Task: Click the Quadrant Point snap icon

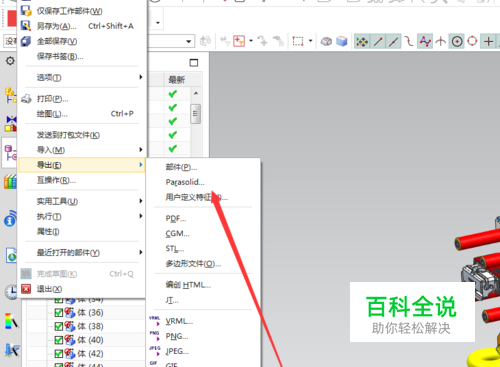Action: [472, 42]
